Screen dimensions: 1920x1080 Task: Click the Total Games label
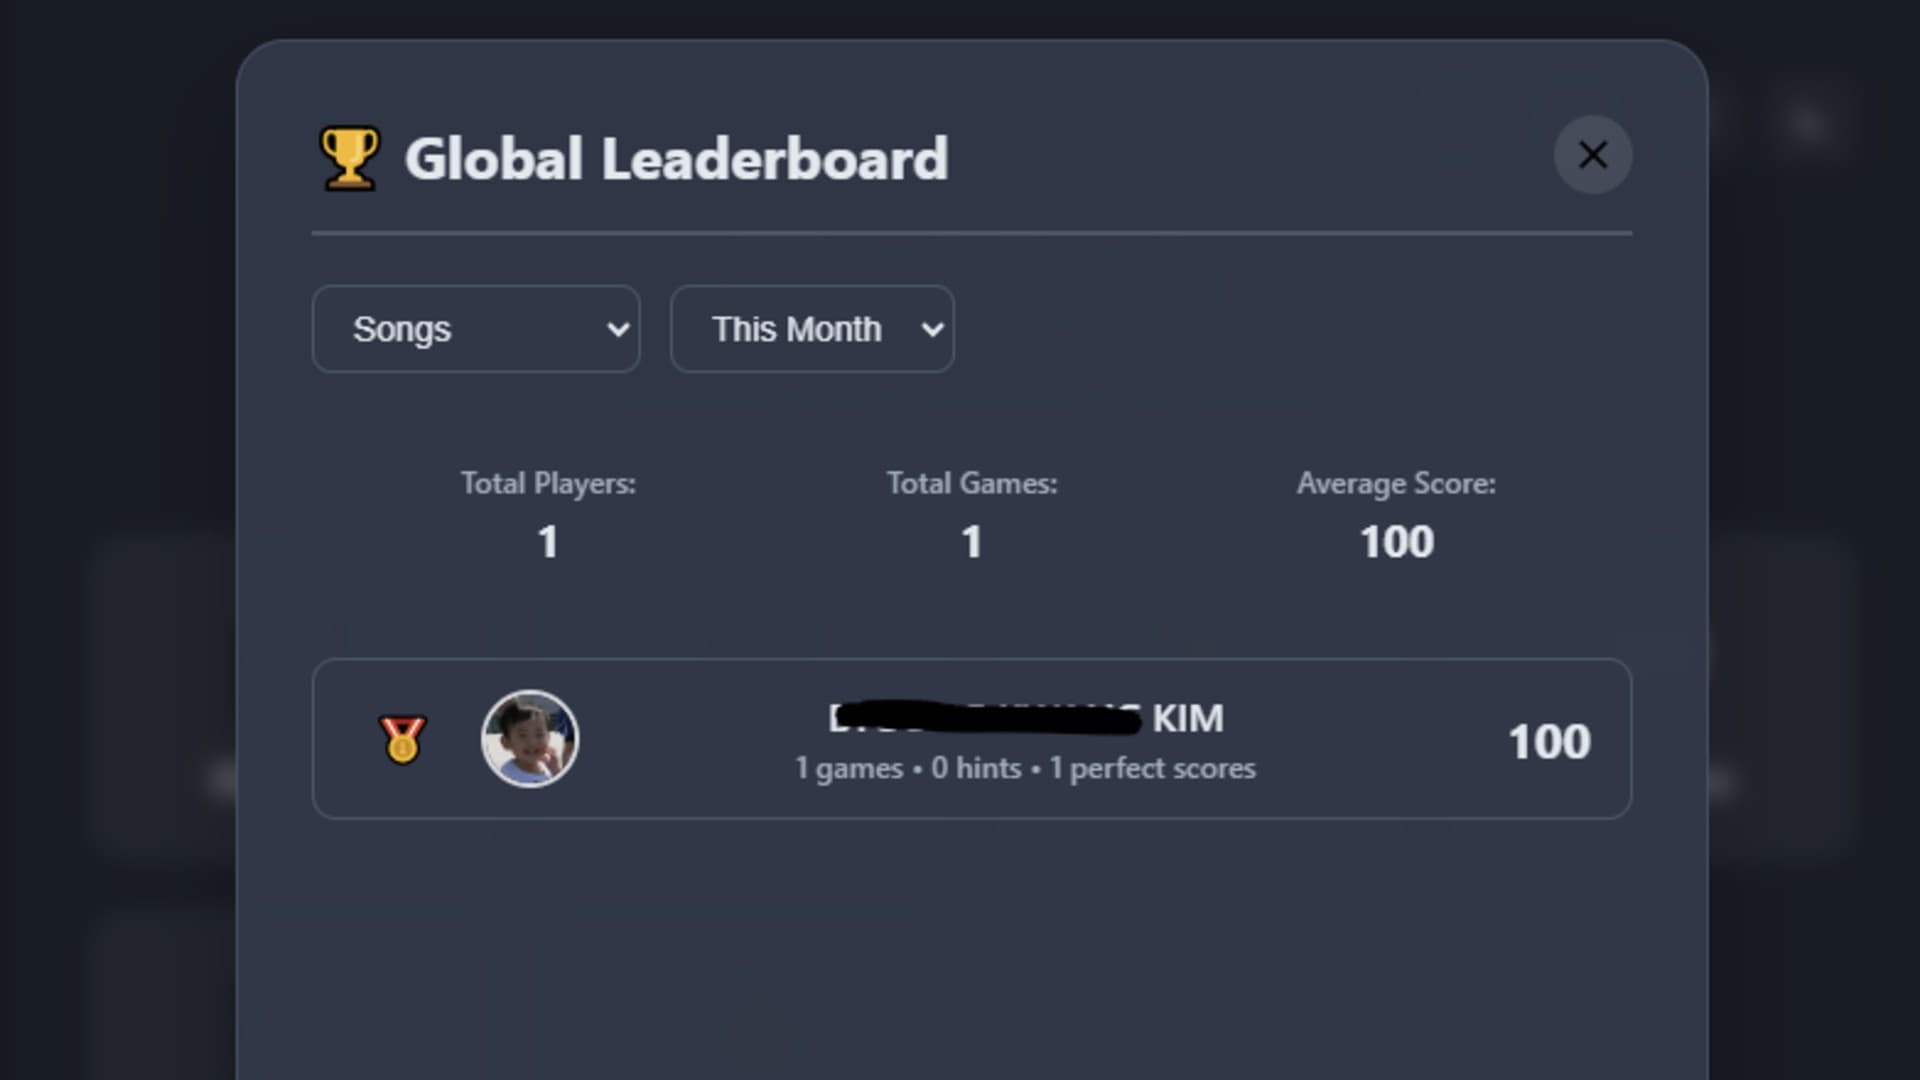pos(971,484)
